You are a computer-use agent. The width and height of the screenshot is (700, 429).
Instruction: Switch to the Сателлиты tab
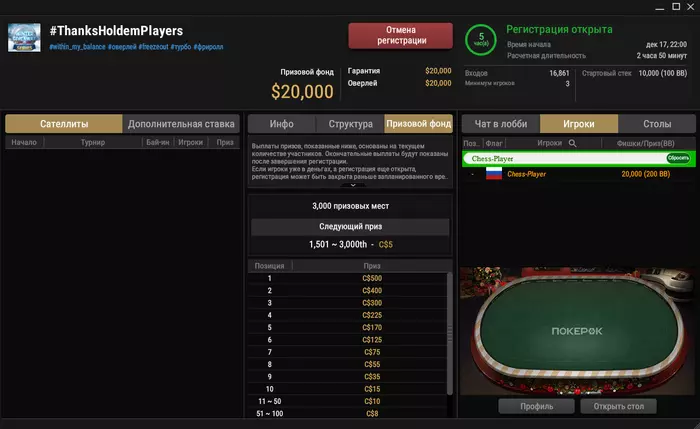pyautogui.click(x=64, y=124)
